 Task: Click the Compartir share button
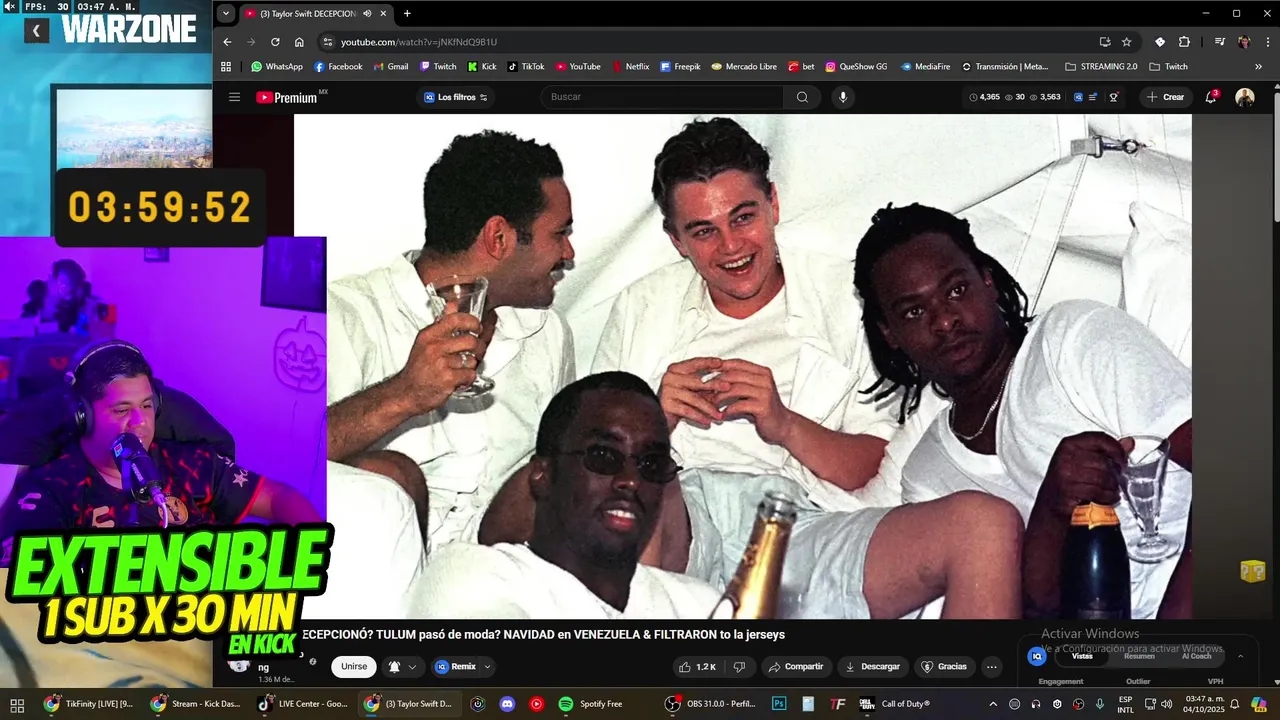(x=796, y=667)
